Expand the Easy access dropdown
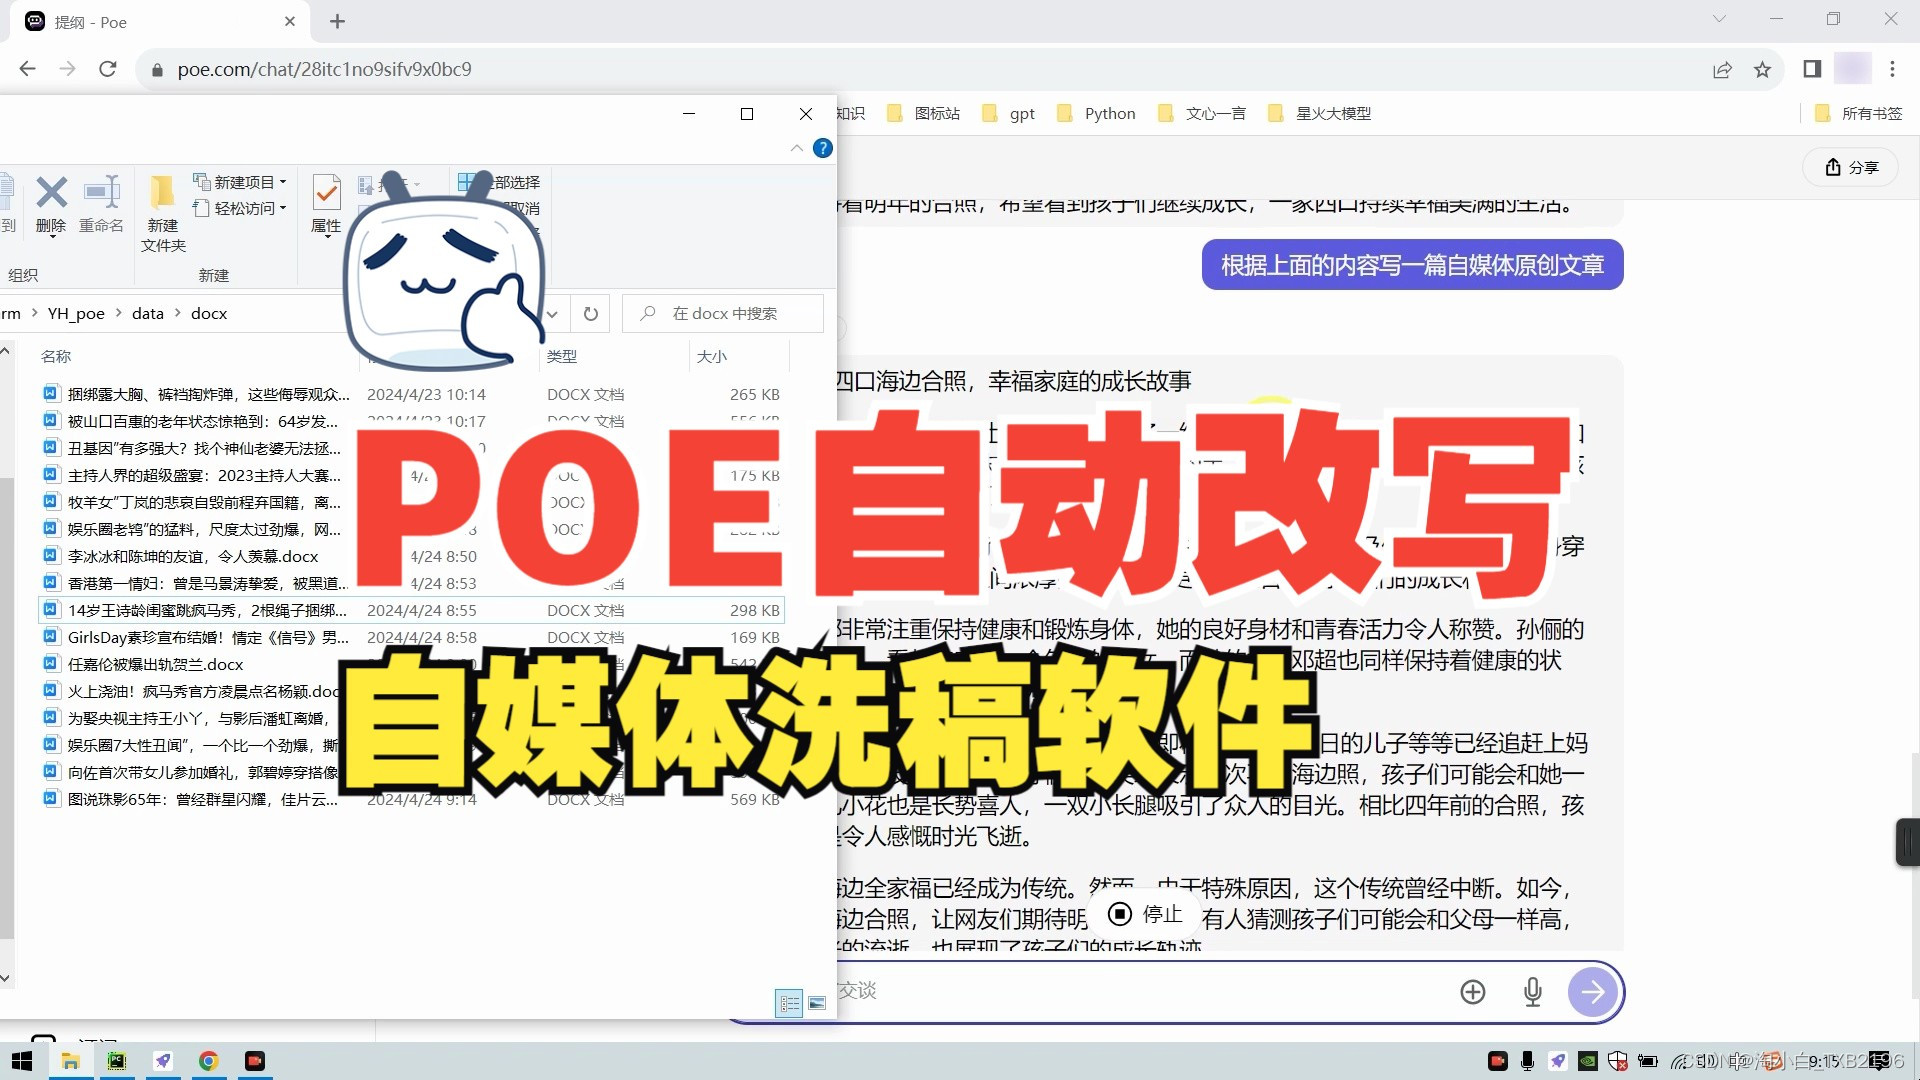This screenshot has height=1080, width=1920. [x=240, y=208]
